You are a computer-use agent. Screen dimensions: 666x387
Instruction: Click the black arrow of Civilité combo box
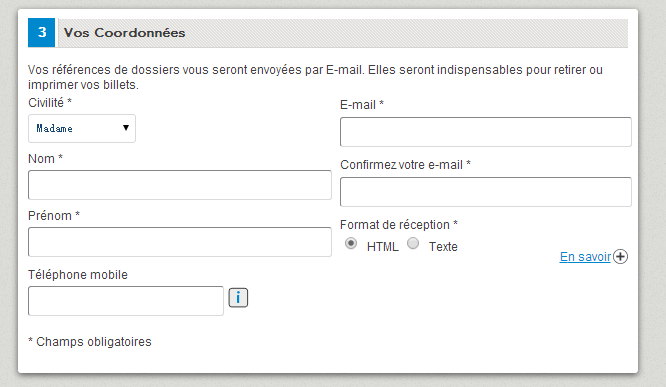pos(126,128)
